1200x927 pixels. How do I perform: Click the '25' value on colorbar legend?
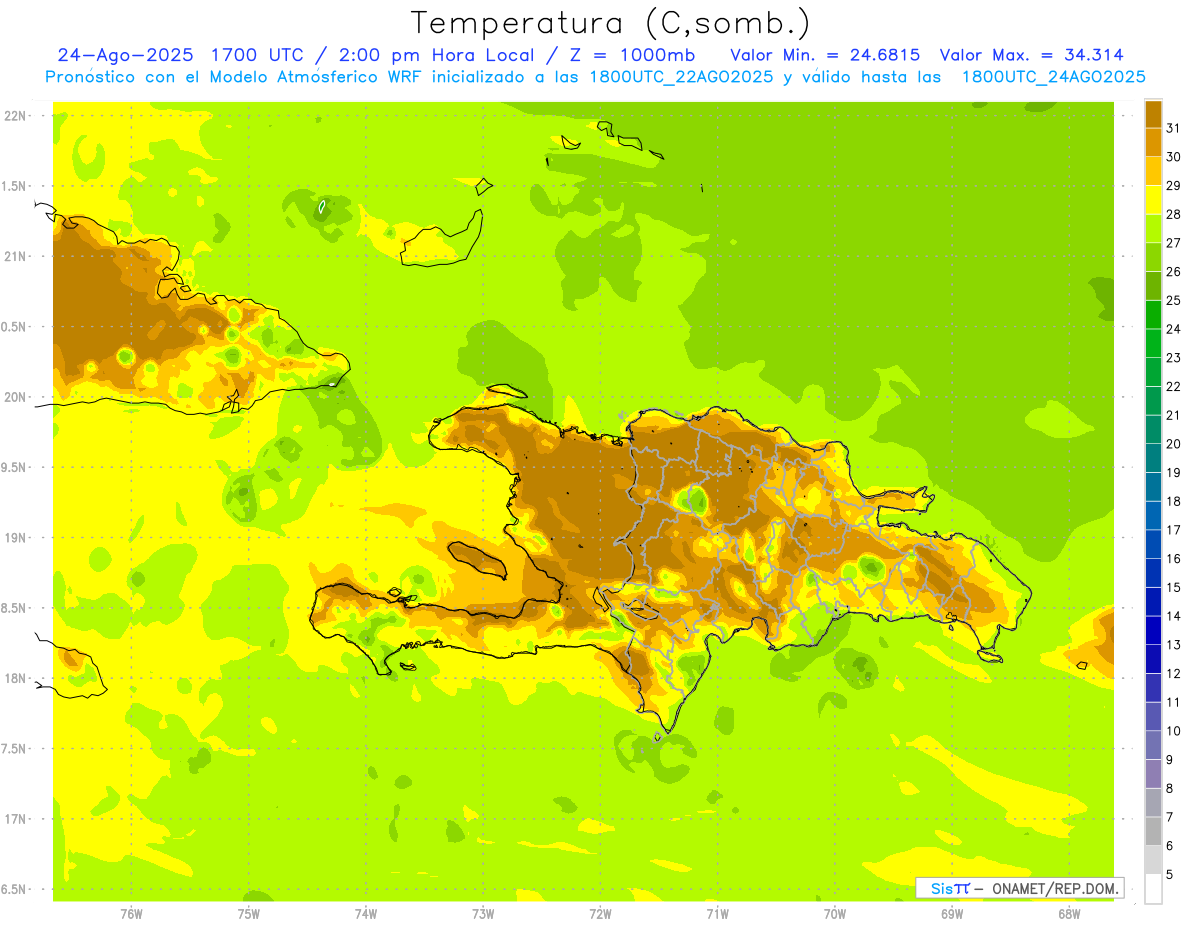1173,300
